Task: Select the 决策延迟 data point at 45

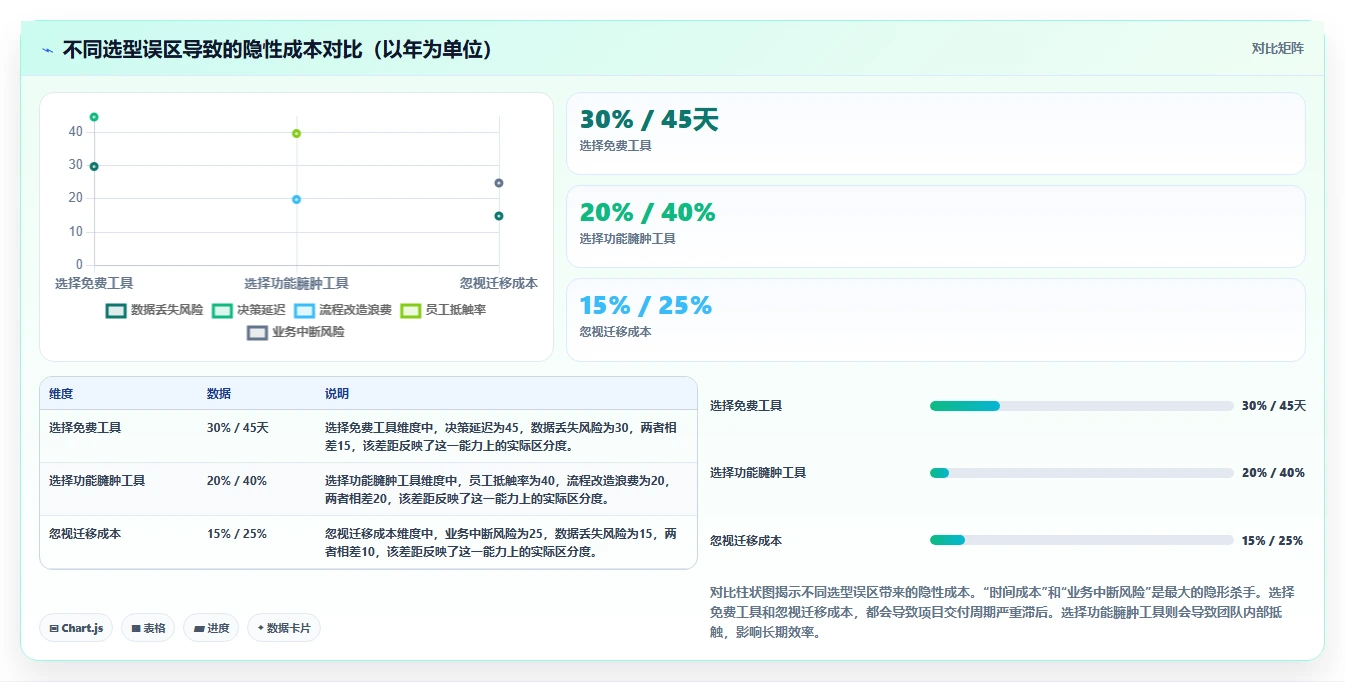Action: pos(94,117)
